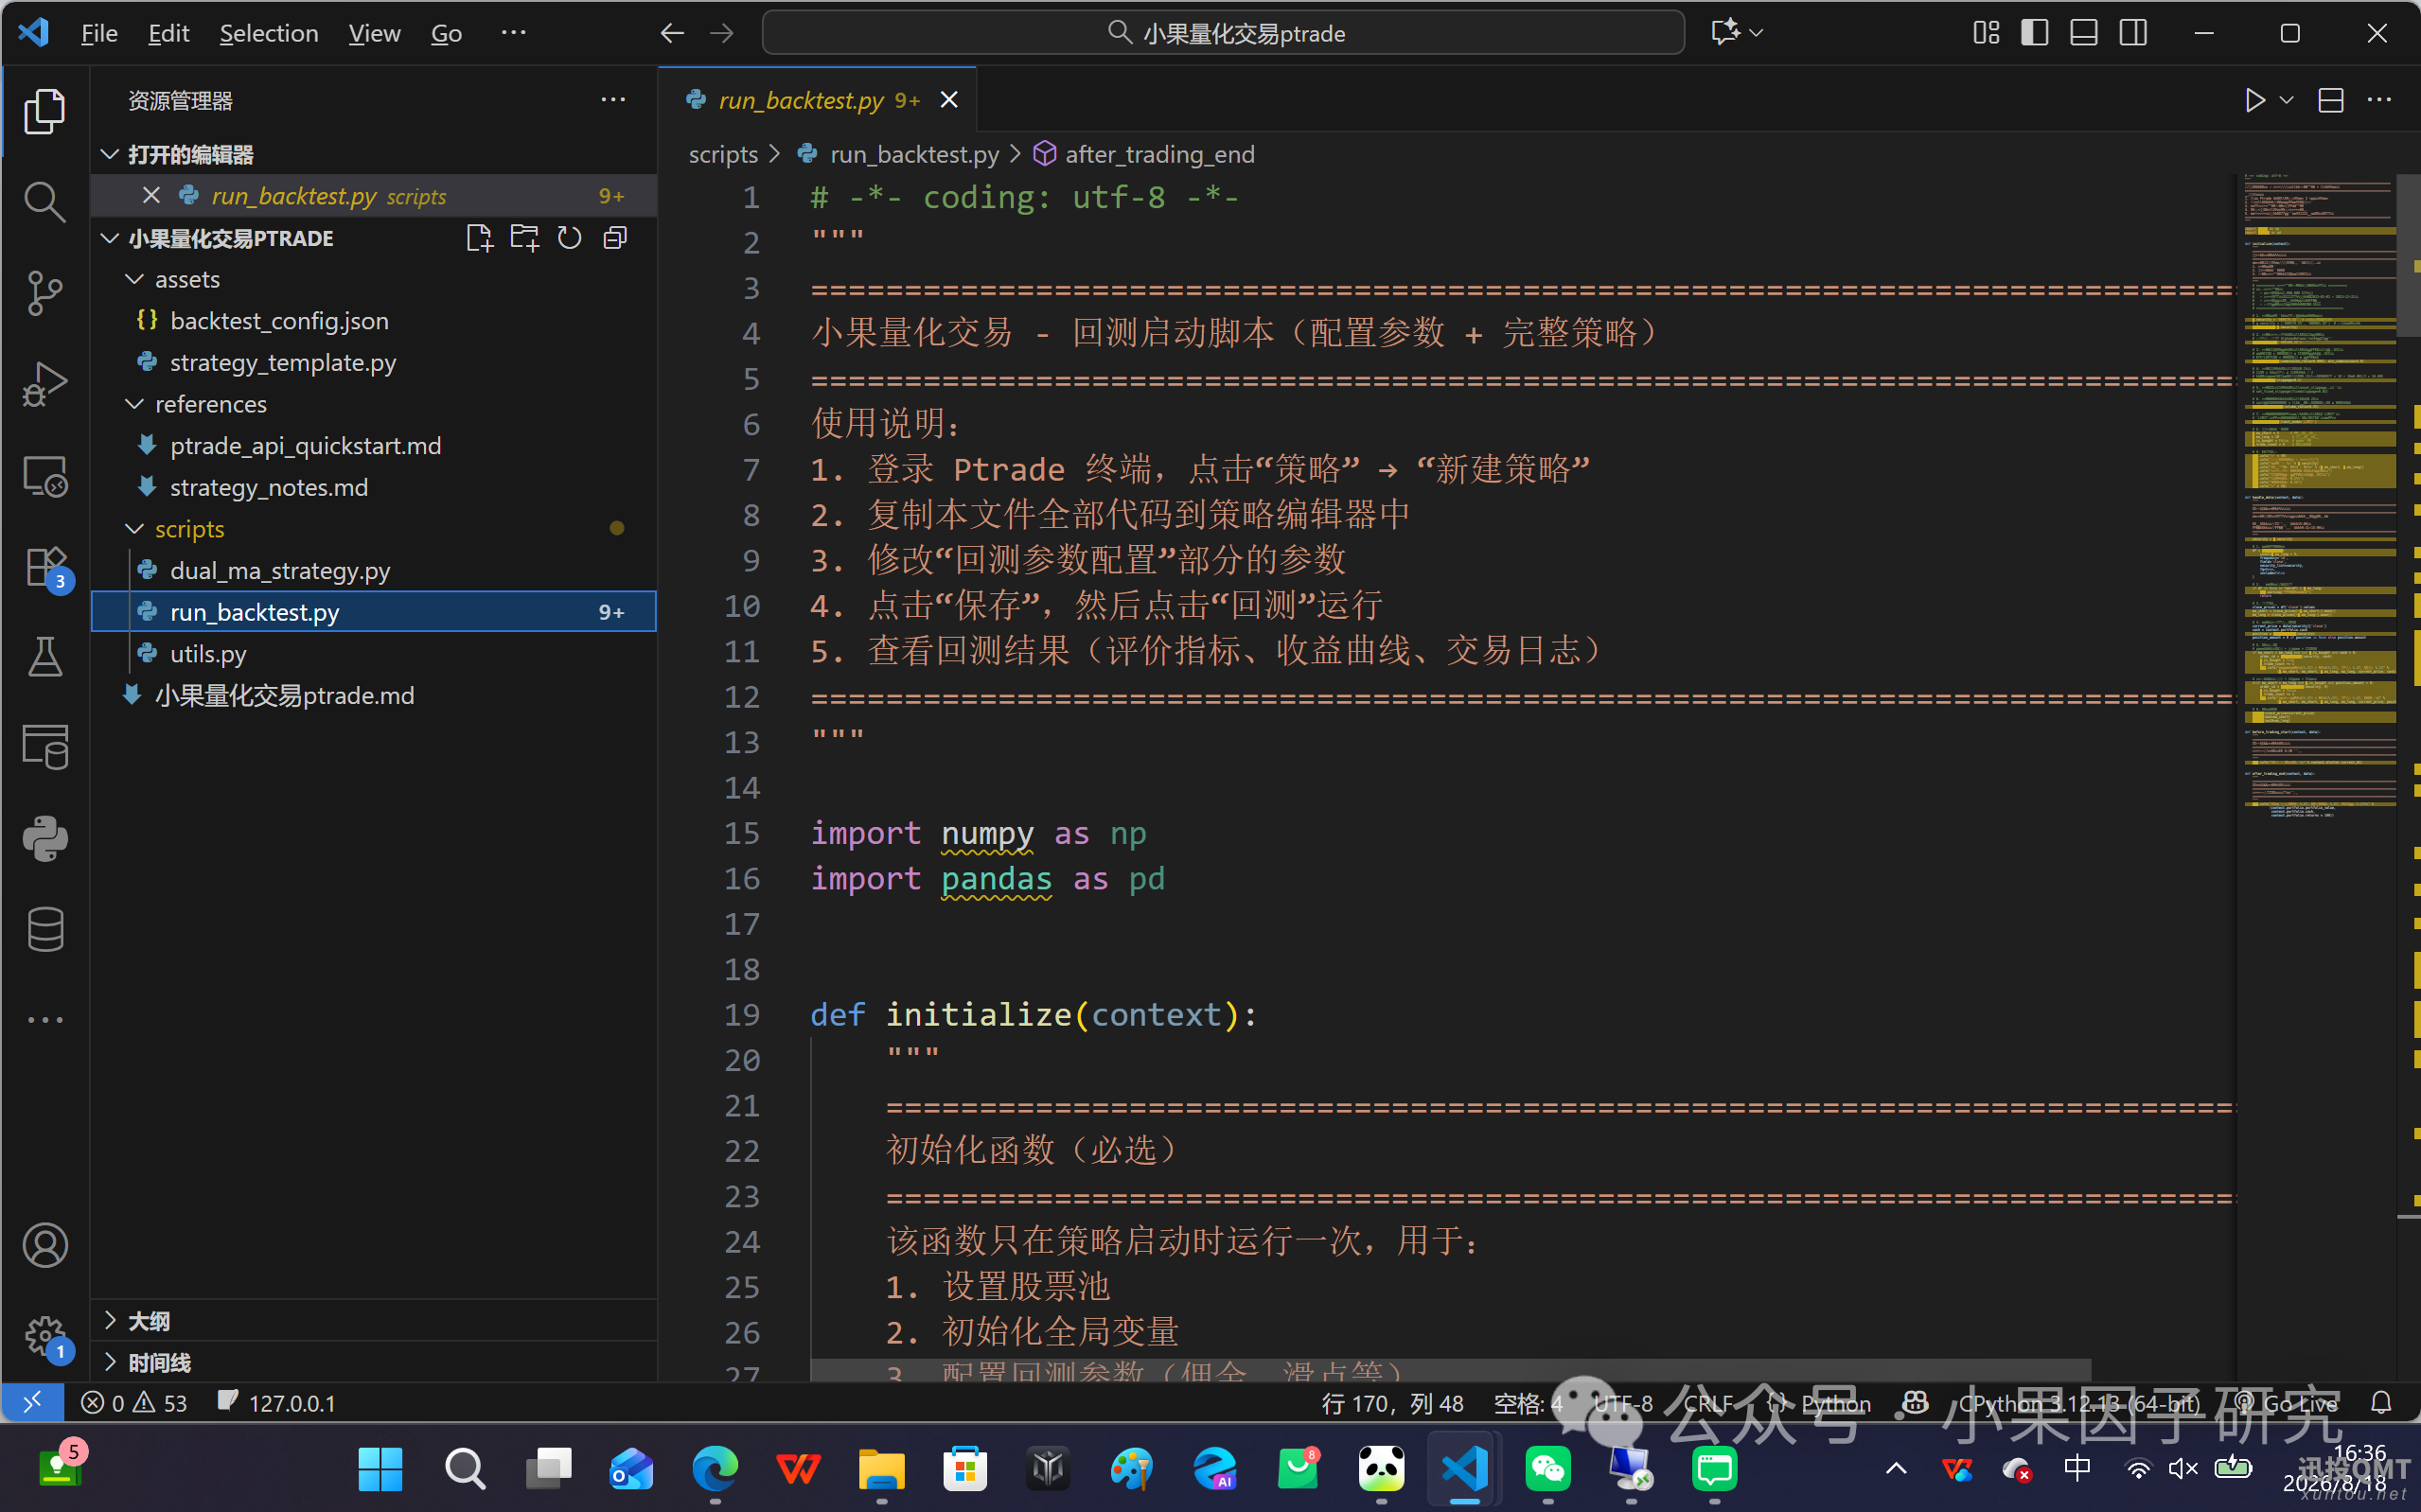This screenshot has width=2421, height=1512.
Task: Open the database view in activity bar
Action: coord(45,930)
